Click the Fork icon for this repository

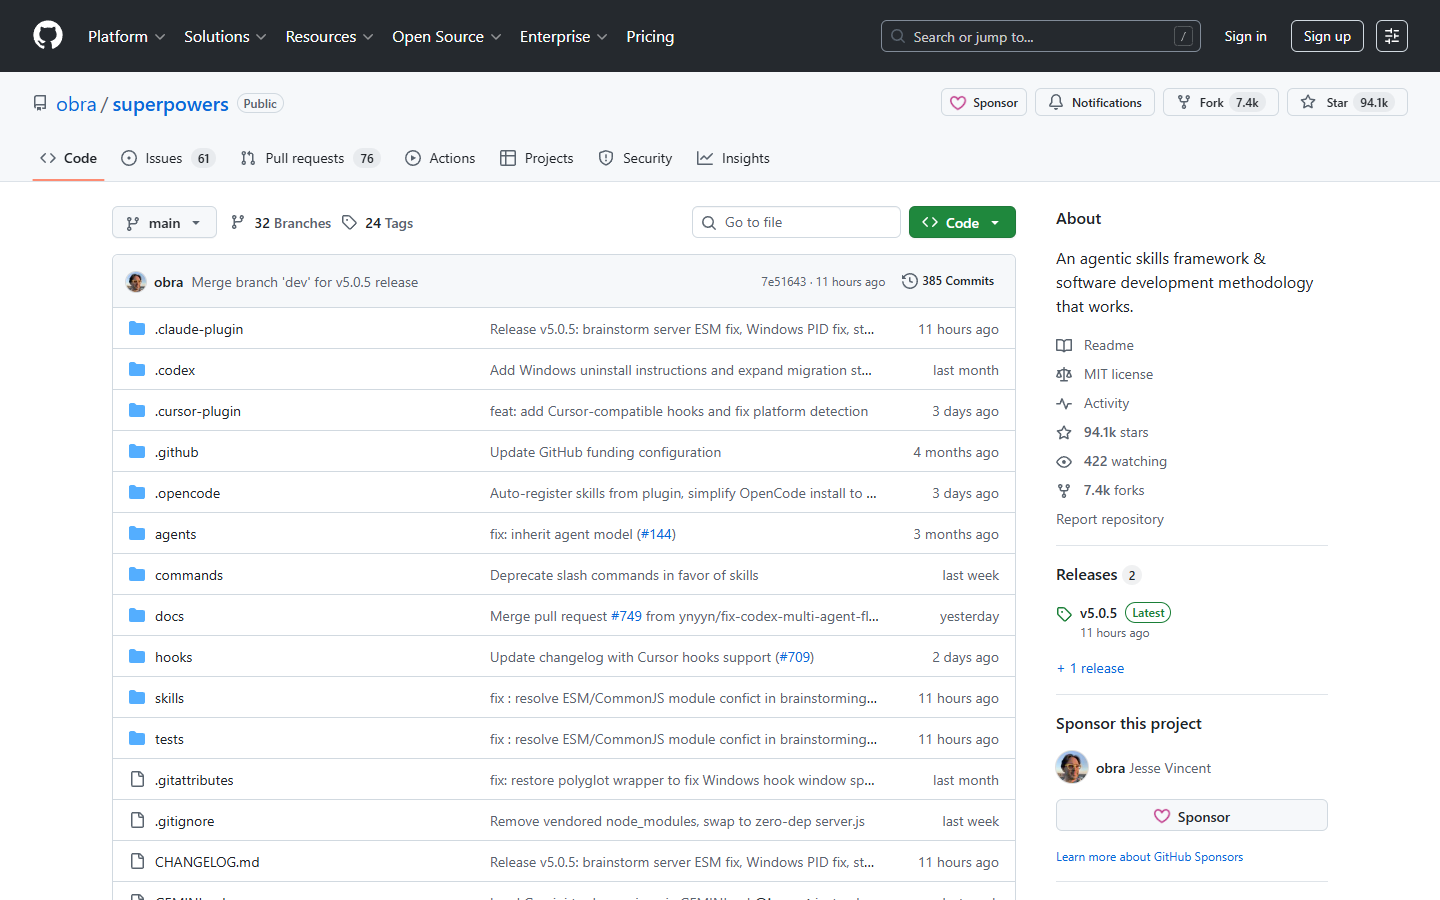coord(1180,101)
